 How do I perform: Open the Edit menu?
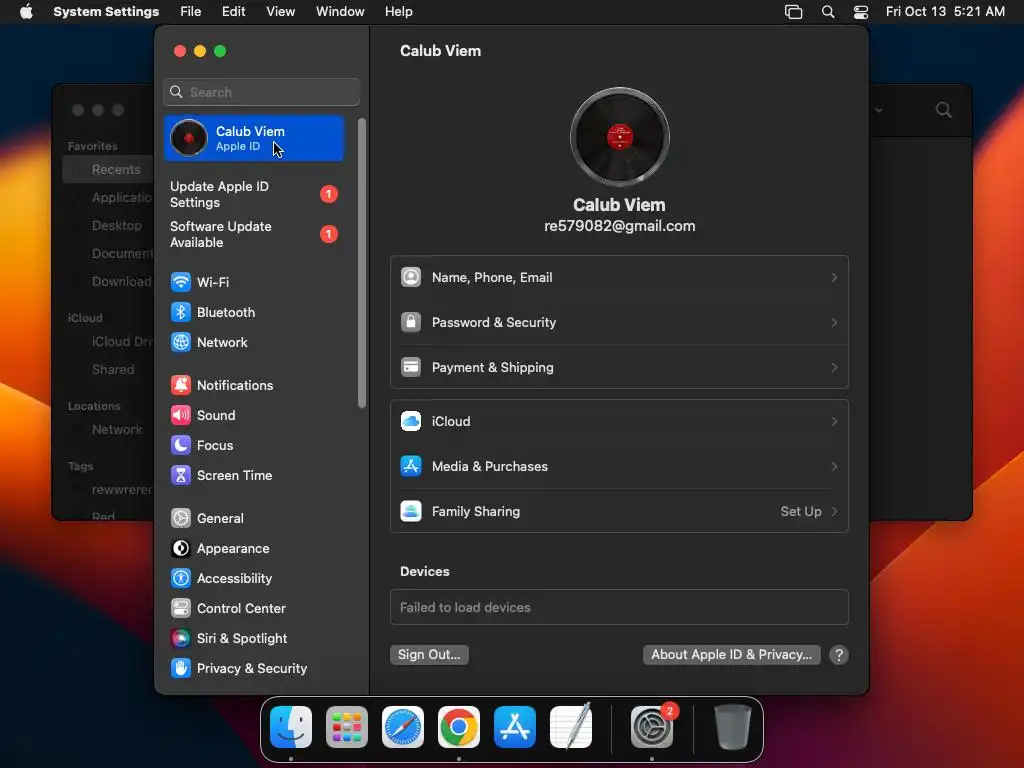pyautogui.click(x=233, y=12)
